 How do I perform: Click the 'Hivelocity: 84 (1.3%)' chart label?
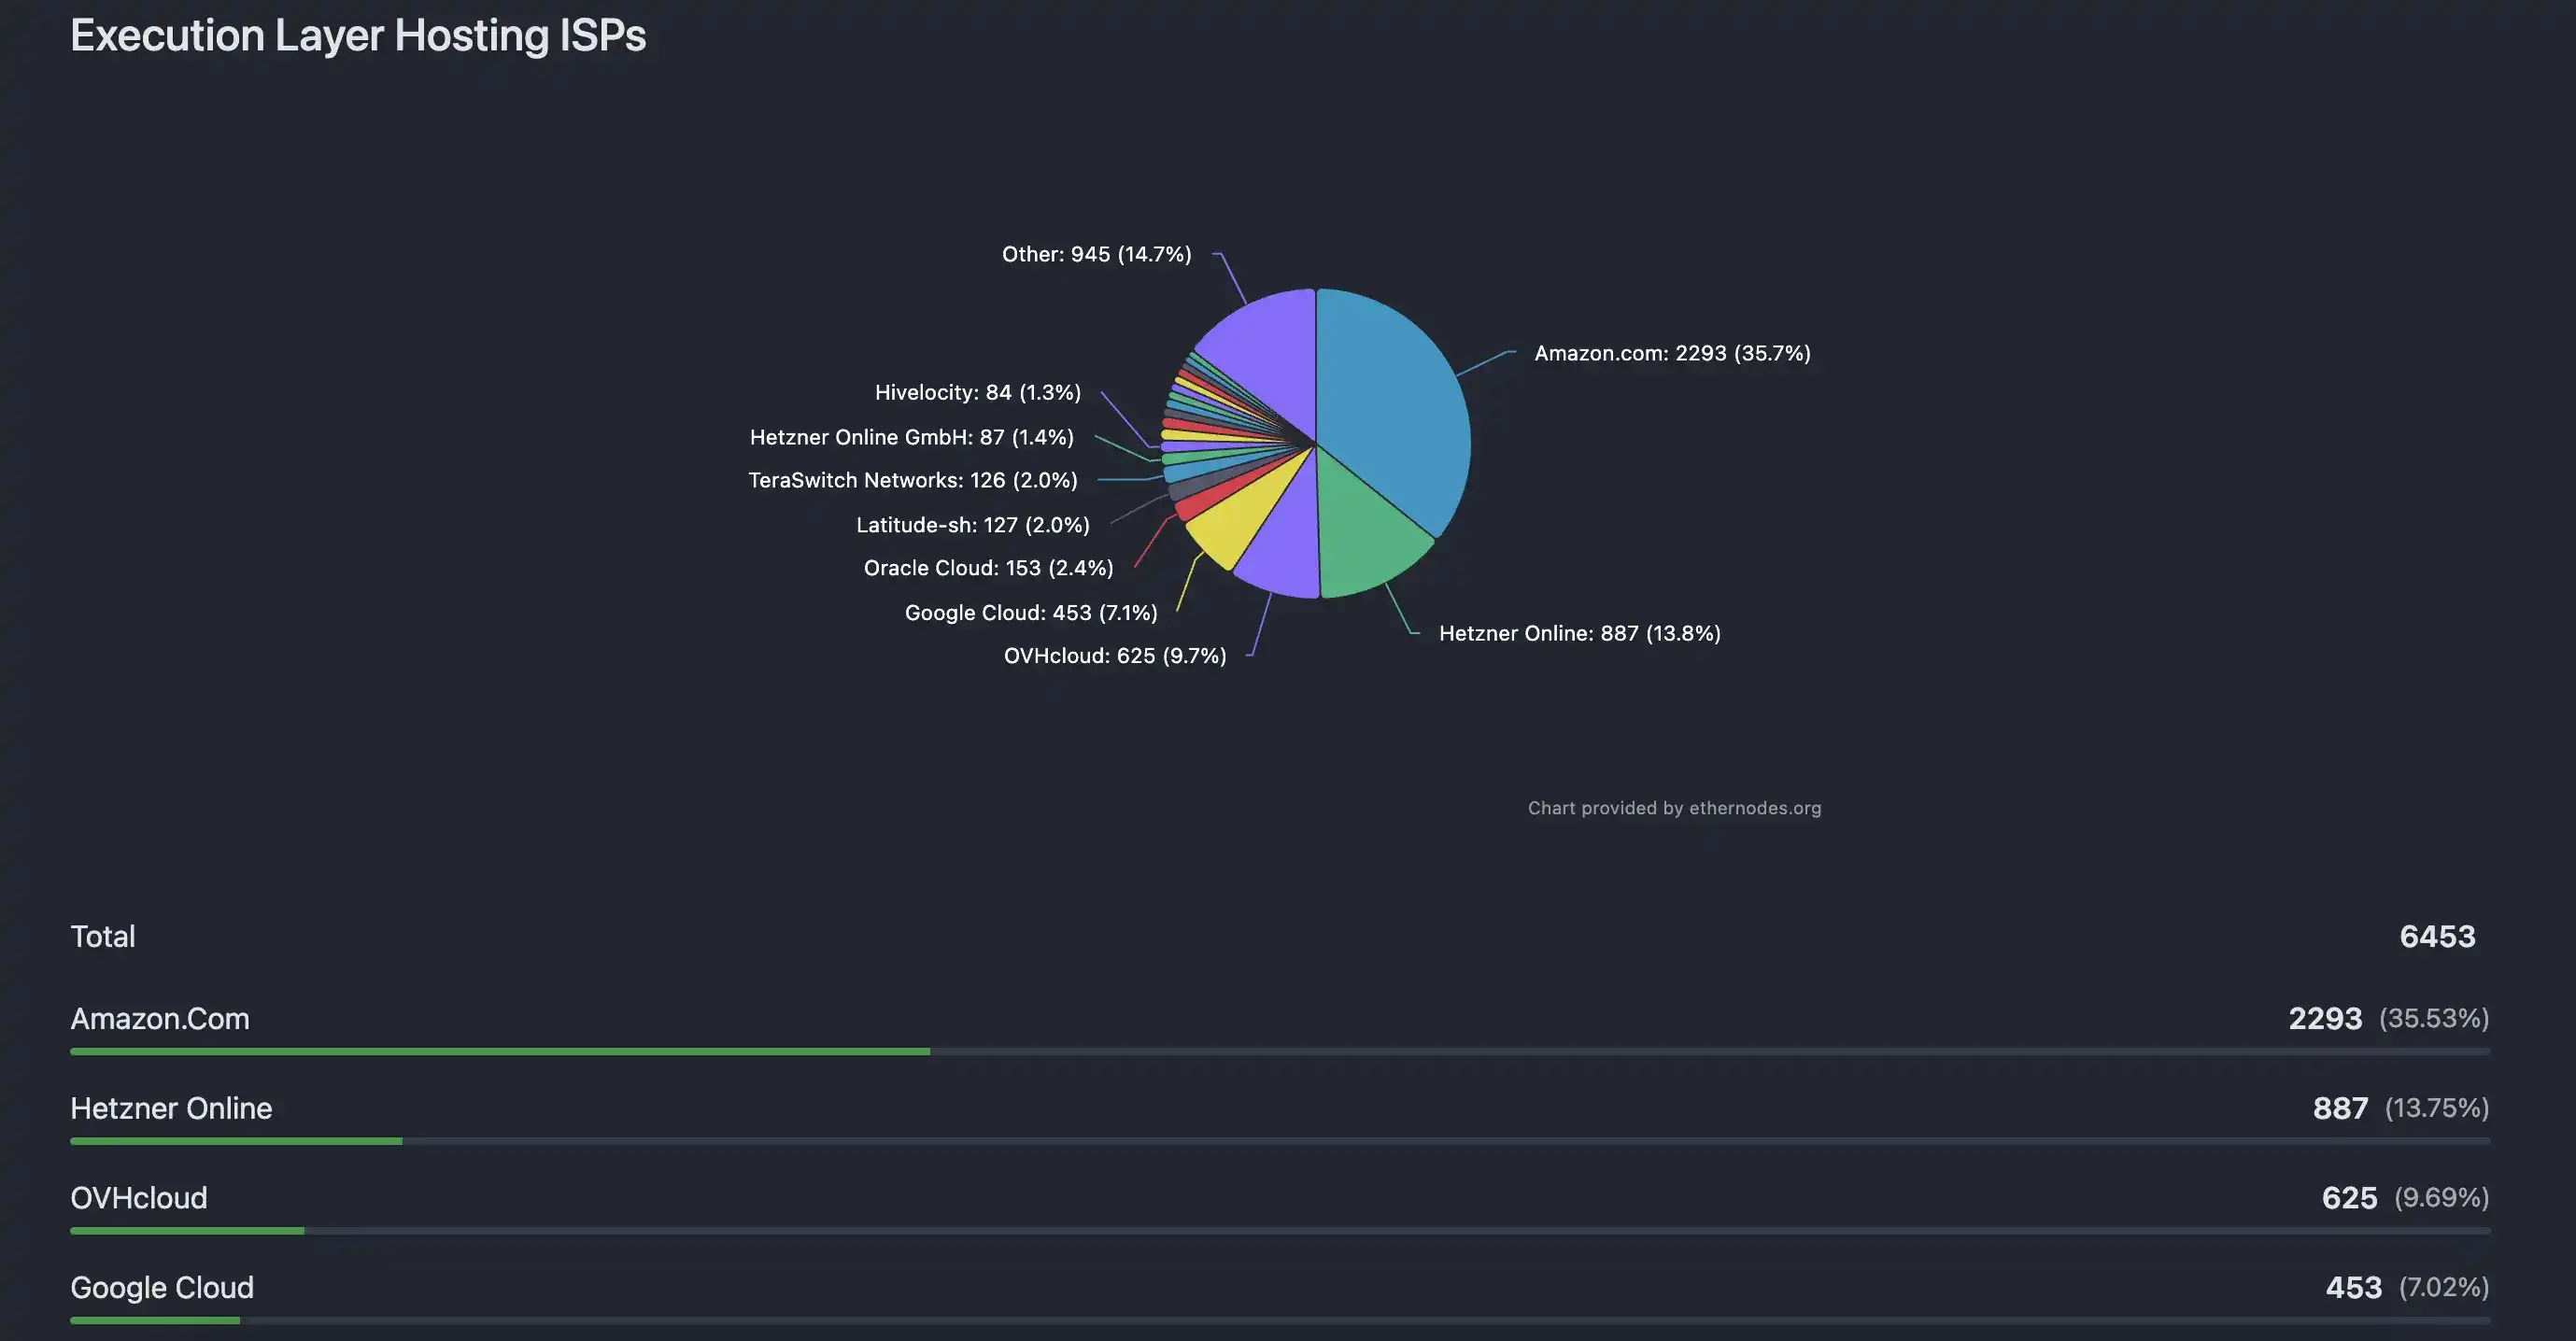tap(977, 392)
